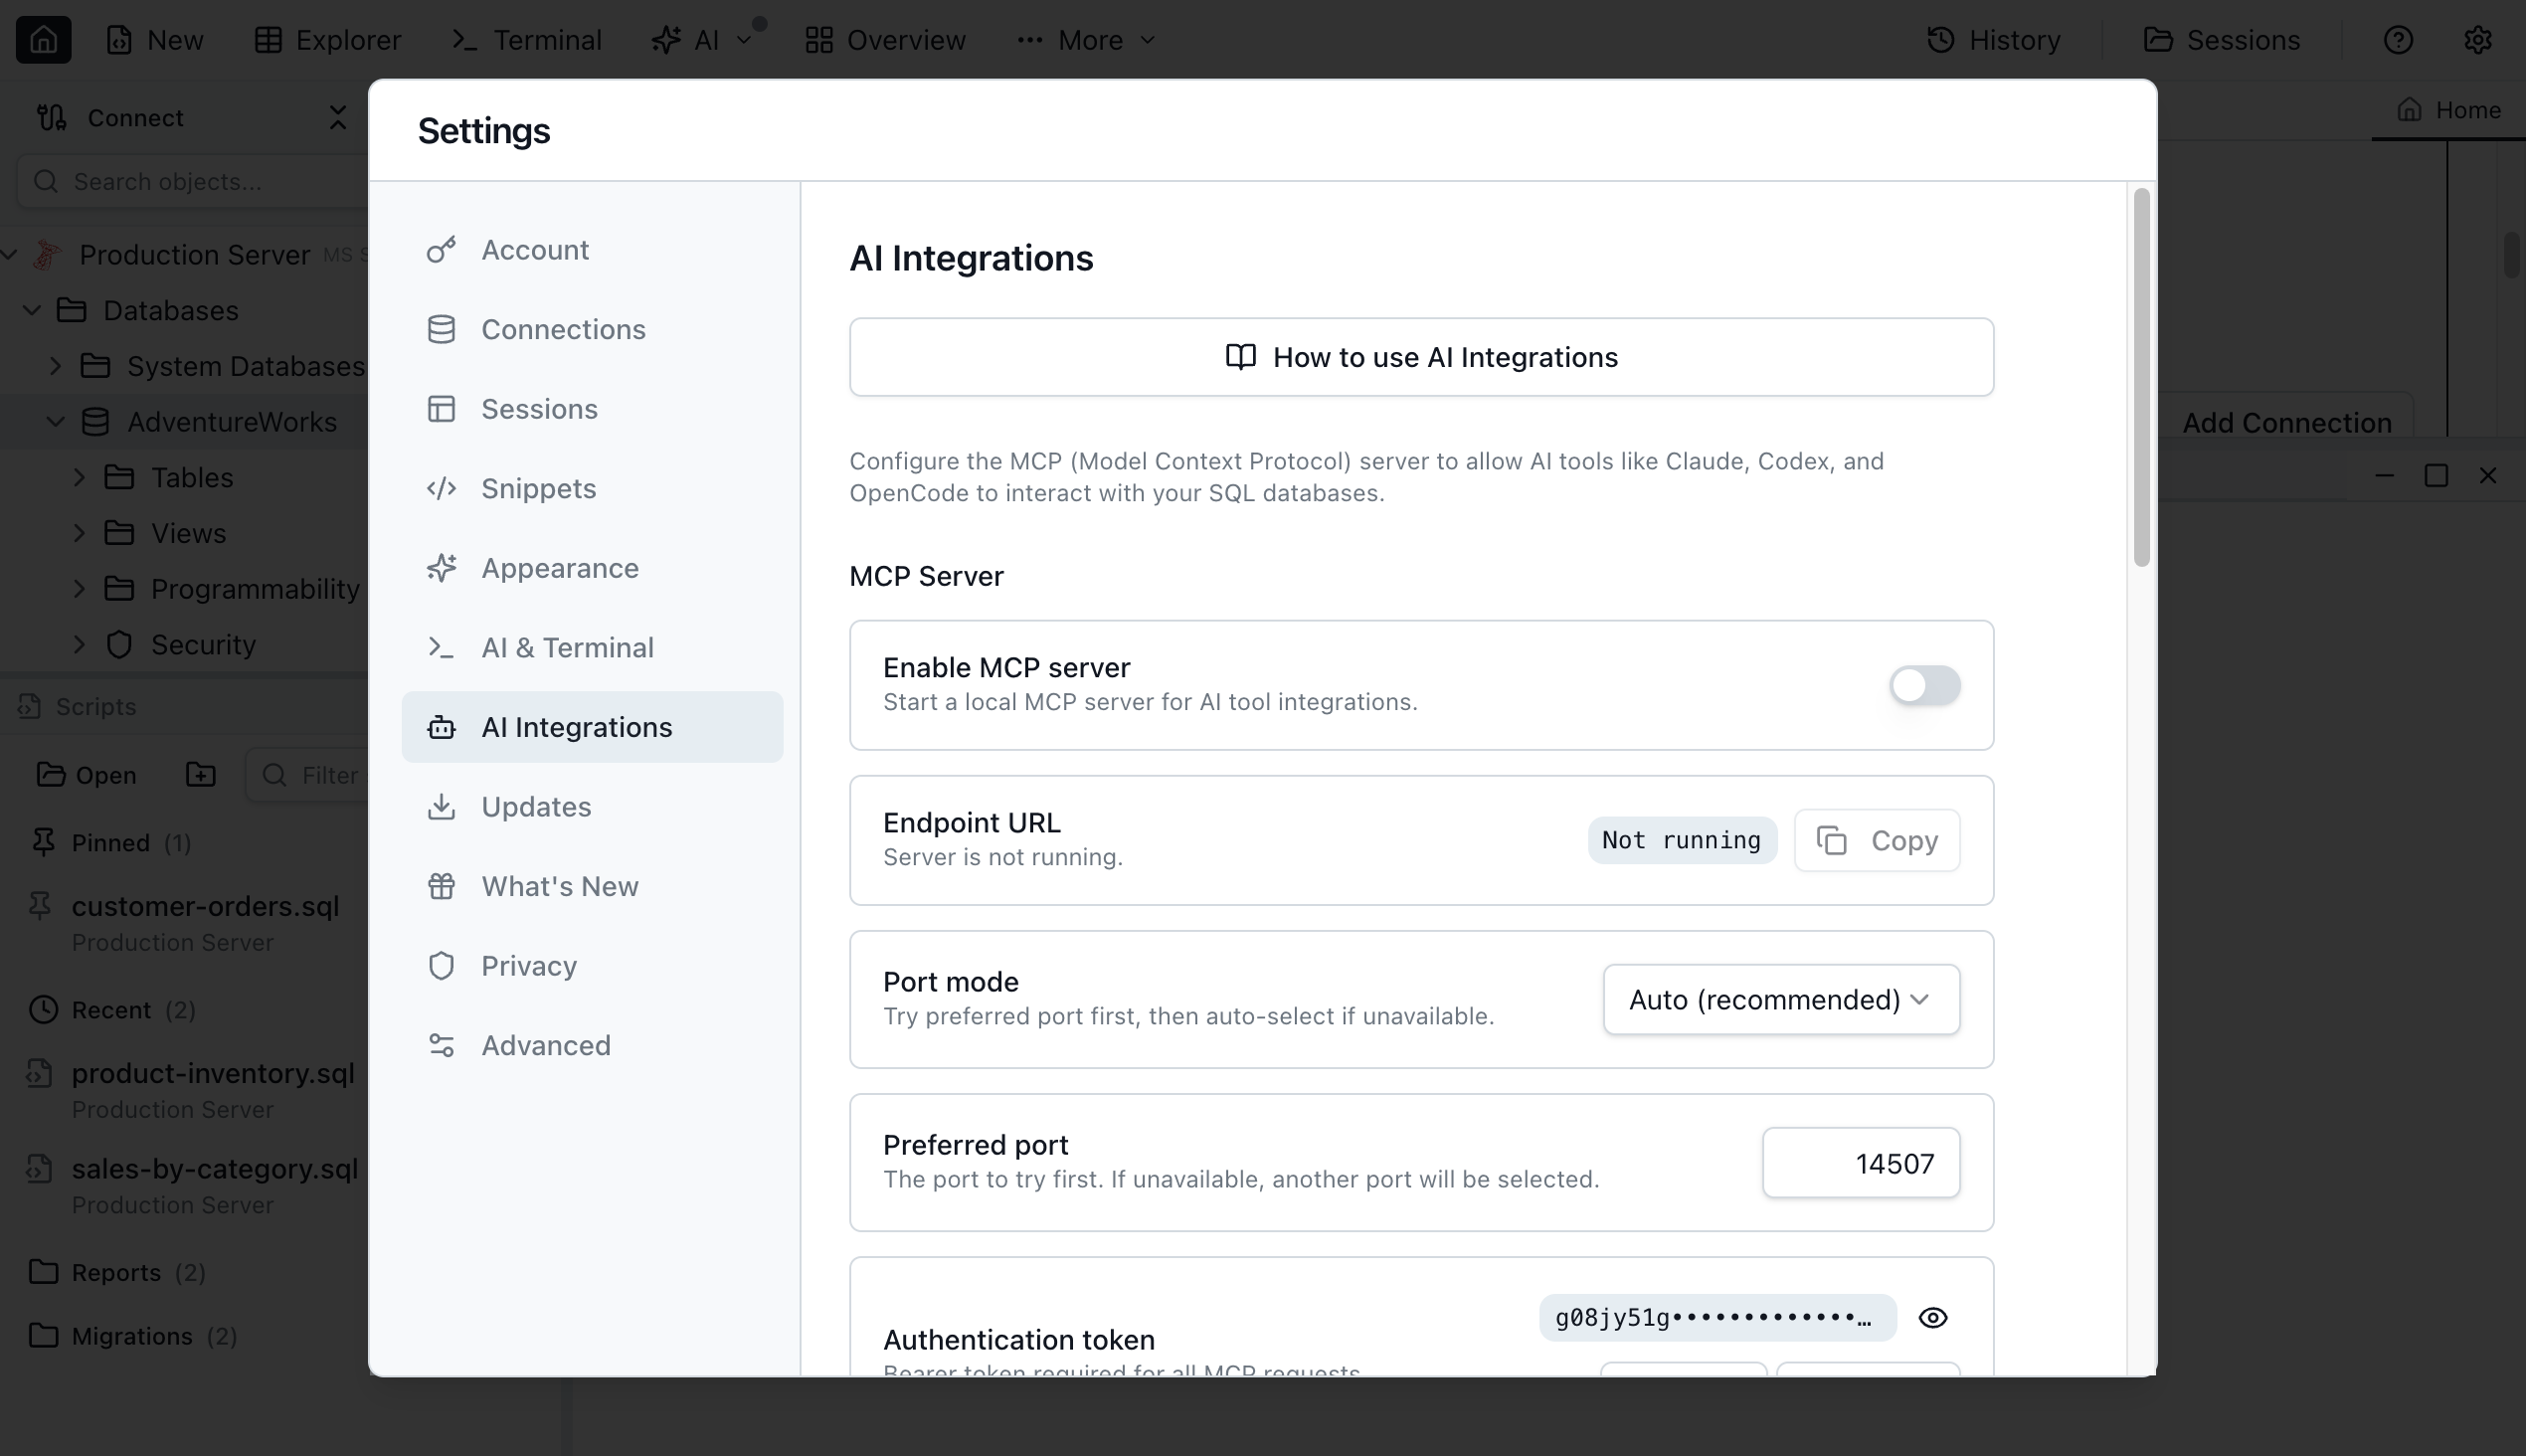Image resolution: width=2526 pixels, height=1456 pixels.
Task: Expand the Security node
Action: coord(80,644)
